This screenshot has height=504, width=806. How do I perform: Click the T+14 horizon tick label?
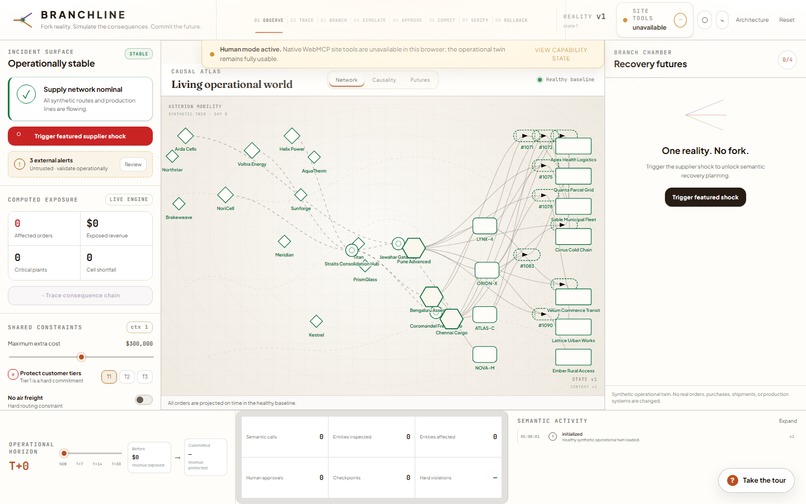tap(97, 464)
